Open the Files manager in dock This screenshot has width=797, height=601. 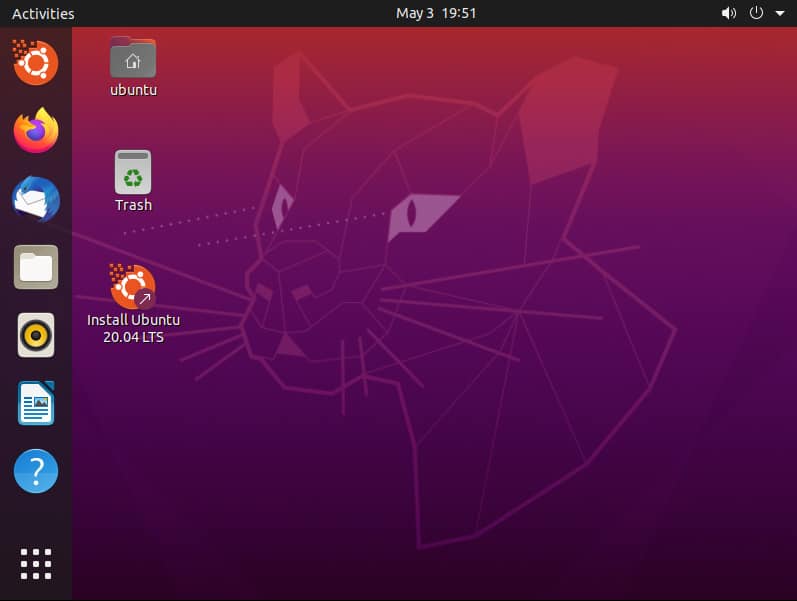36,267
